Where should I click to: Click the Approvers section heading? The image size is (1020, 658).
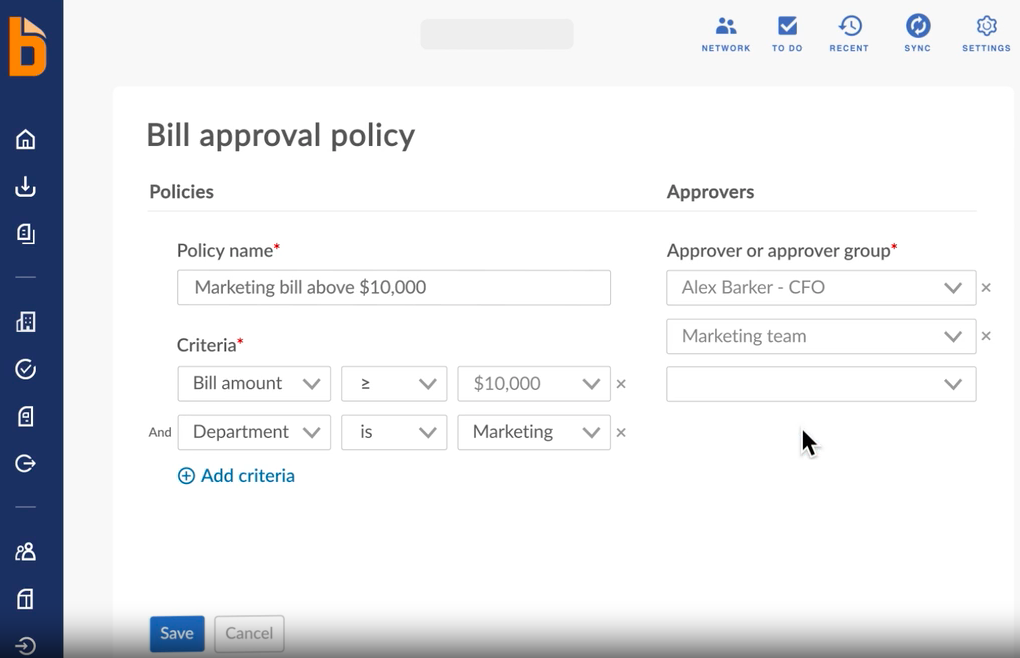tap(710, 192)
